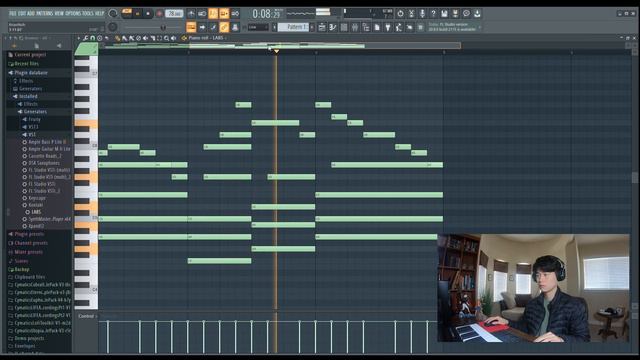Click the playhead marker in timeline
Screen dimensions: 640x360
tap(276, 51)
